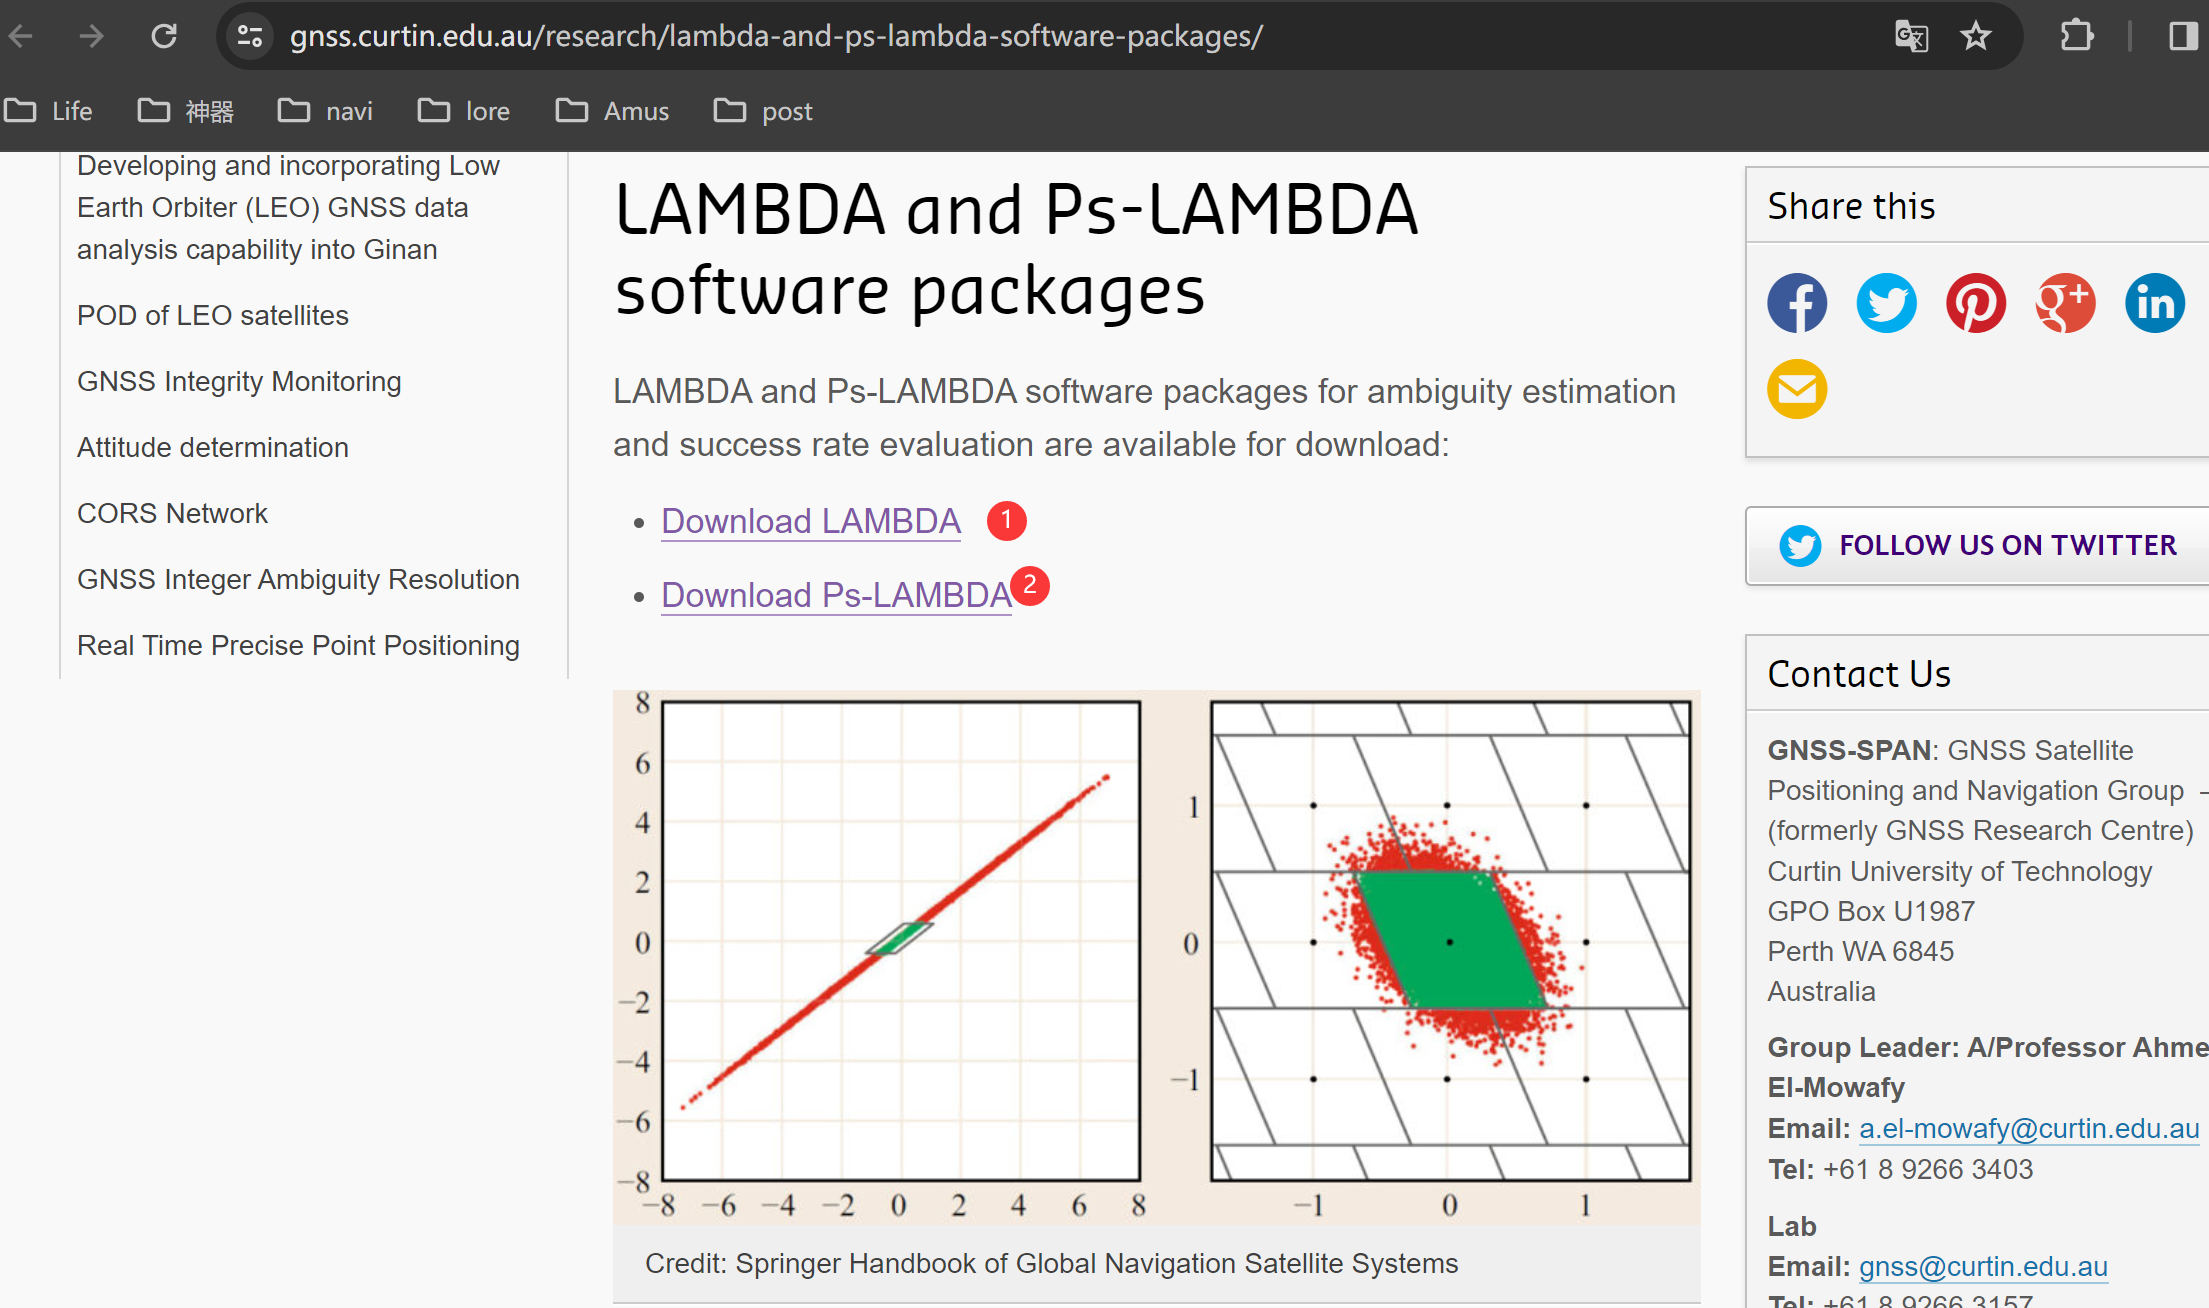Click the ambiguity plots figure image

tap(1156, 957)
